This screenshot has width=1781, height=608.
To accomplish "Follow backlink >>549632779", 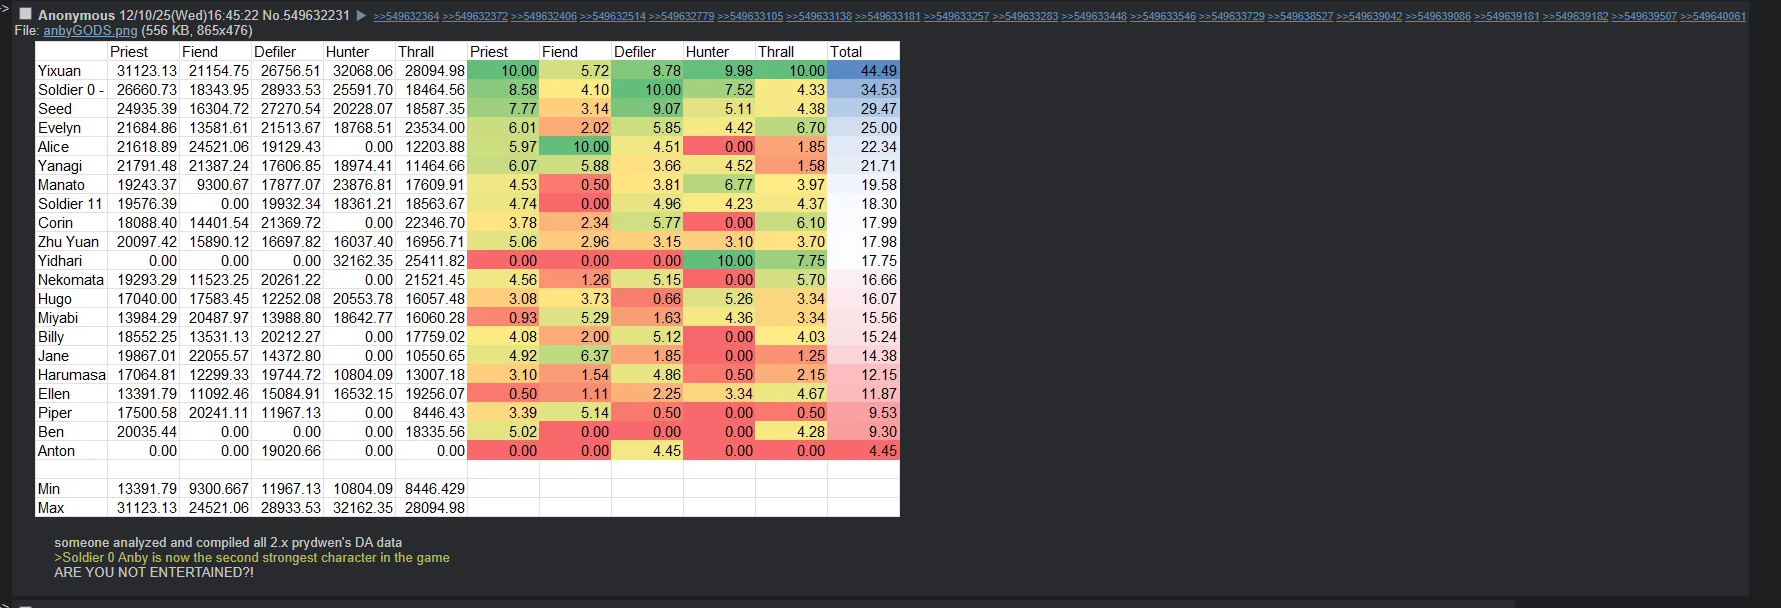I will pyautogui.click(x=681, y=16).
